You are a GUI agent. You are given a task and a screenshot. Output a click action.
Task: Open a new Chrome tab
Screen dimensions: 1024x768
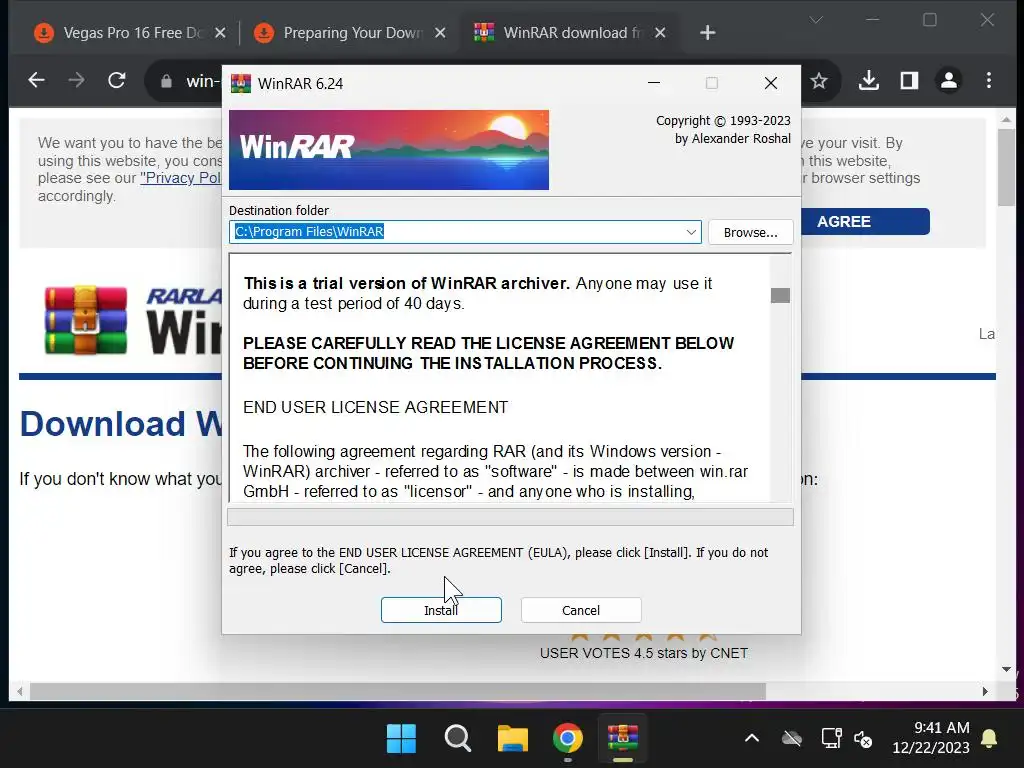tap(707, 33)
